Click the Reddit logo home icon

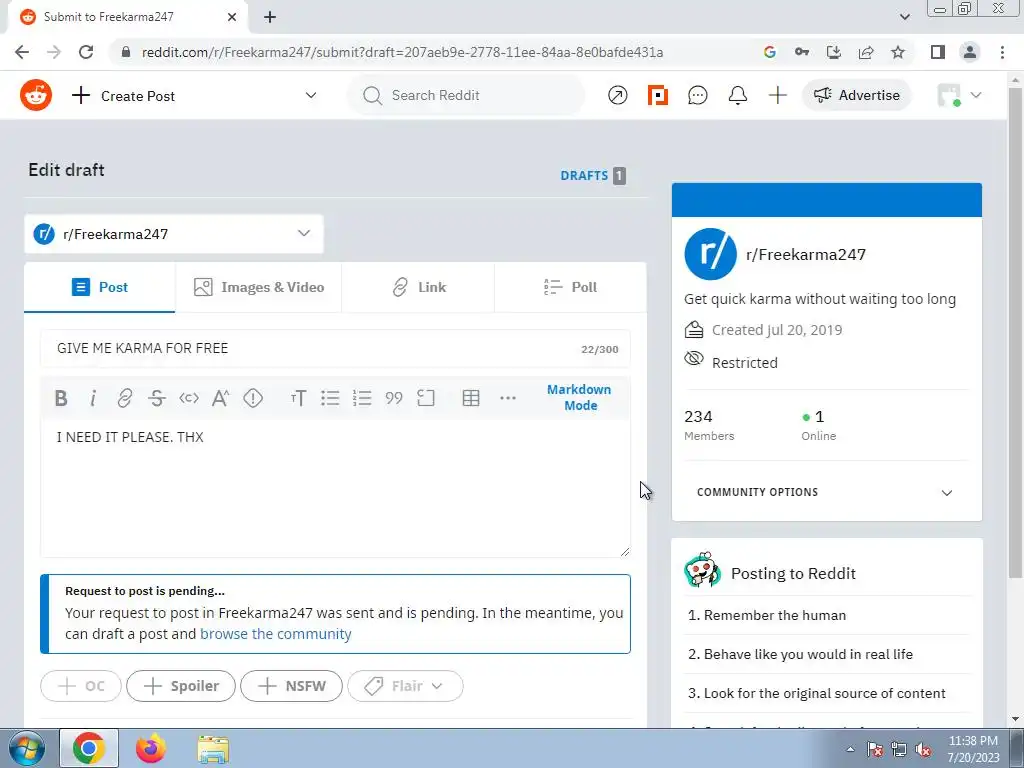pyautogui.click(x=36, y=95)
